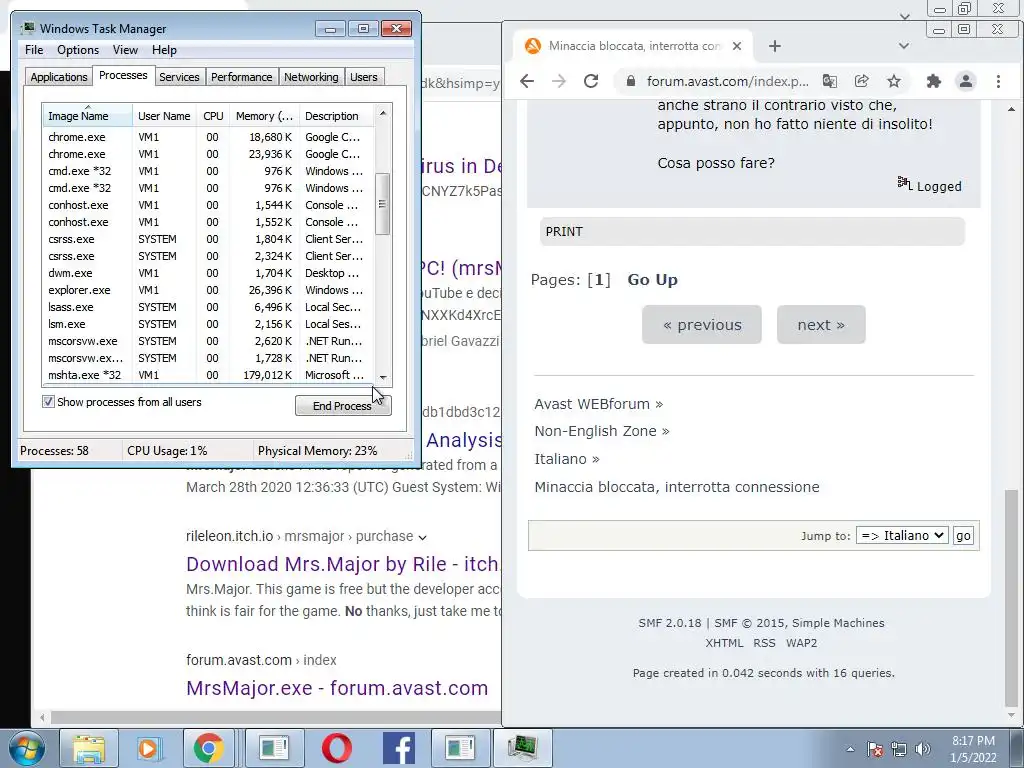Screen dimensions: 1024x768
Task: Open the Facebook taskbar icon
Action: 398,748
